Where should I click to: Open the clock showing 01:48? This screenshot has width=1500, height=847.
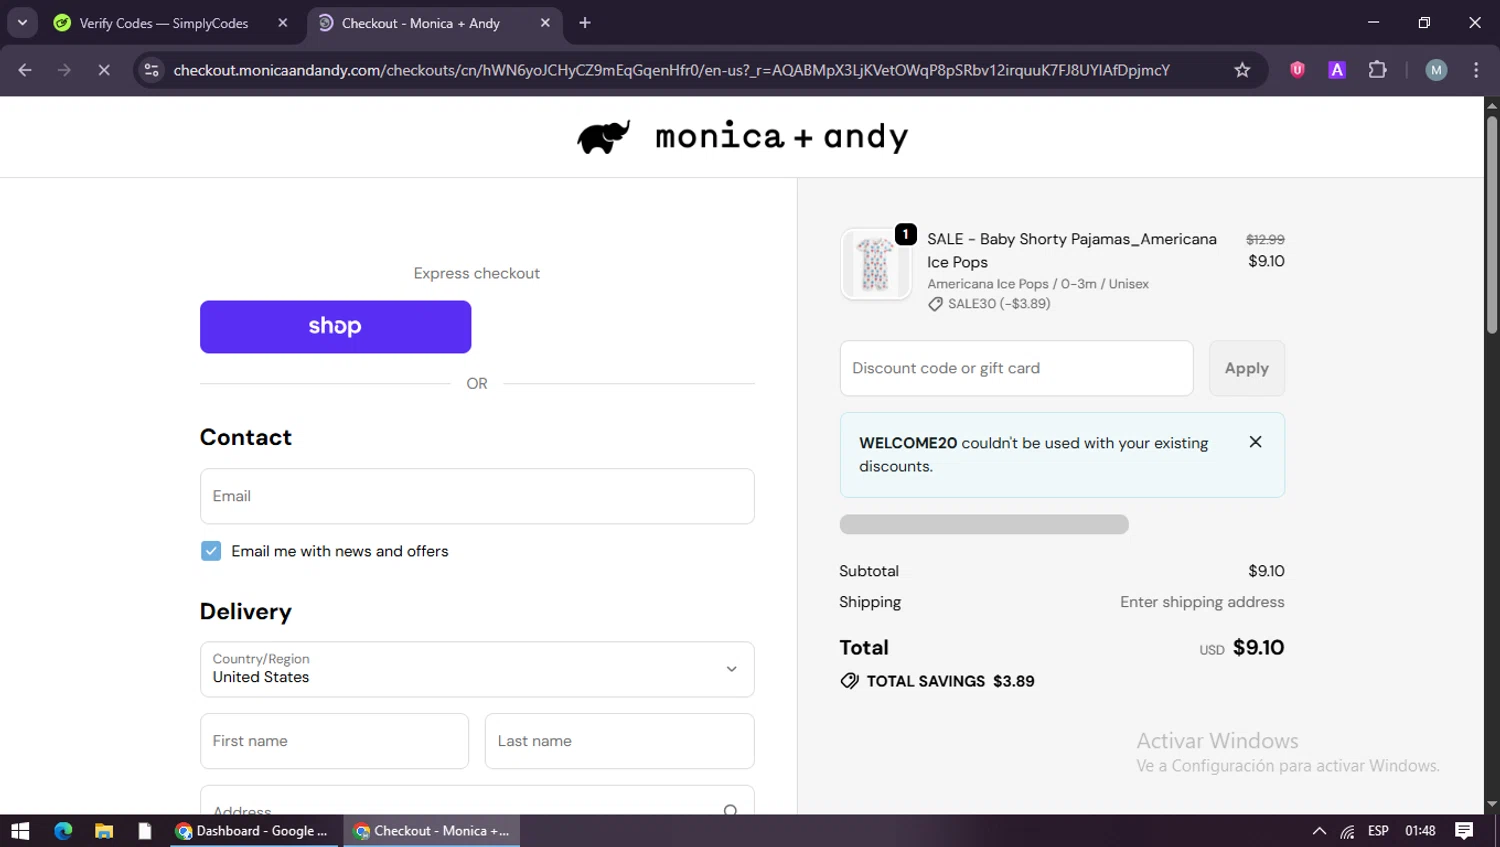[1420, 831]
